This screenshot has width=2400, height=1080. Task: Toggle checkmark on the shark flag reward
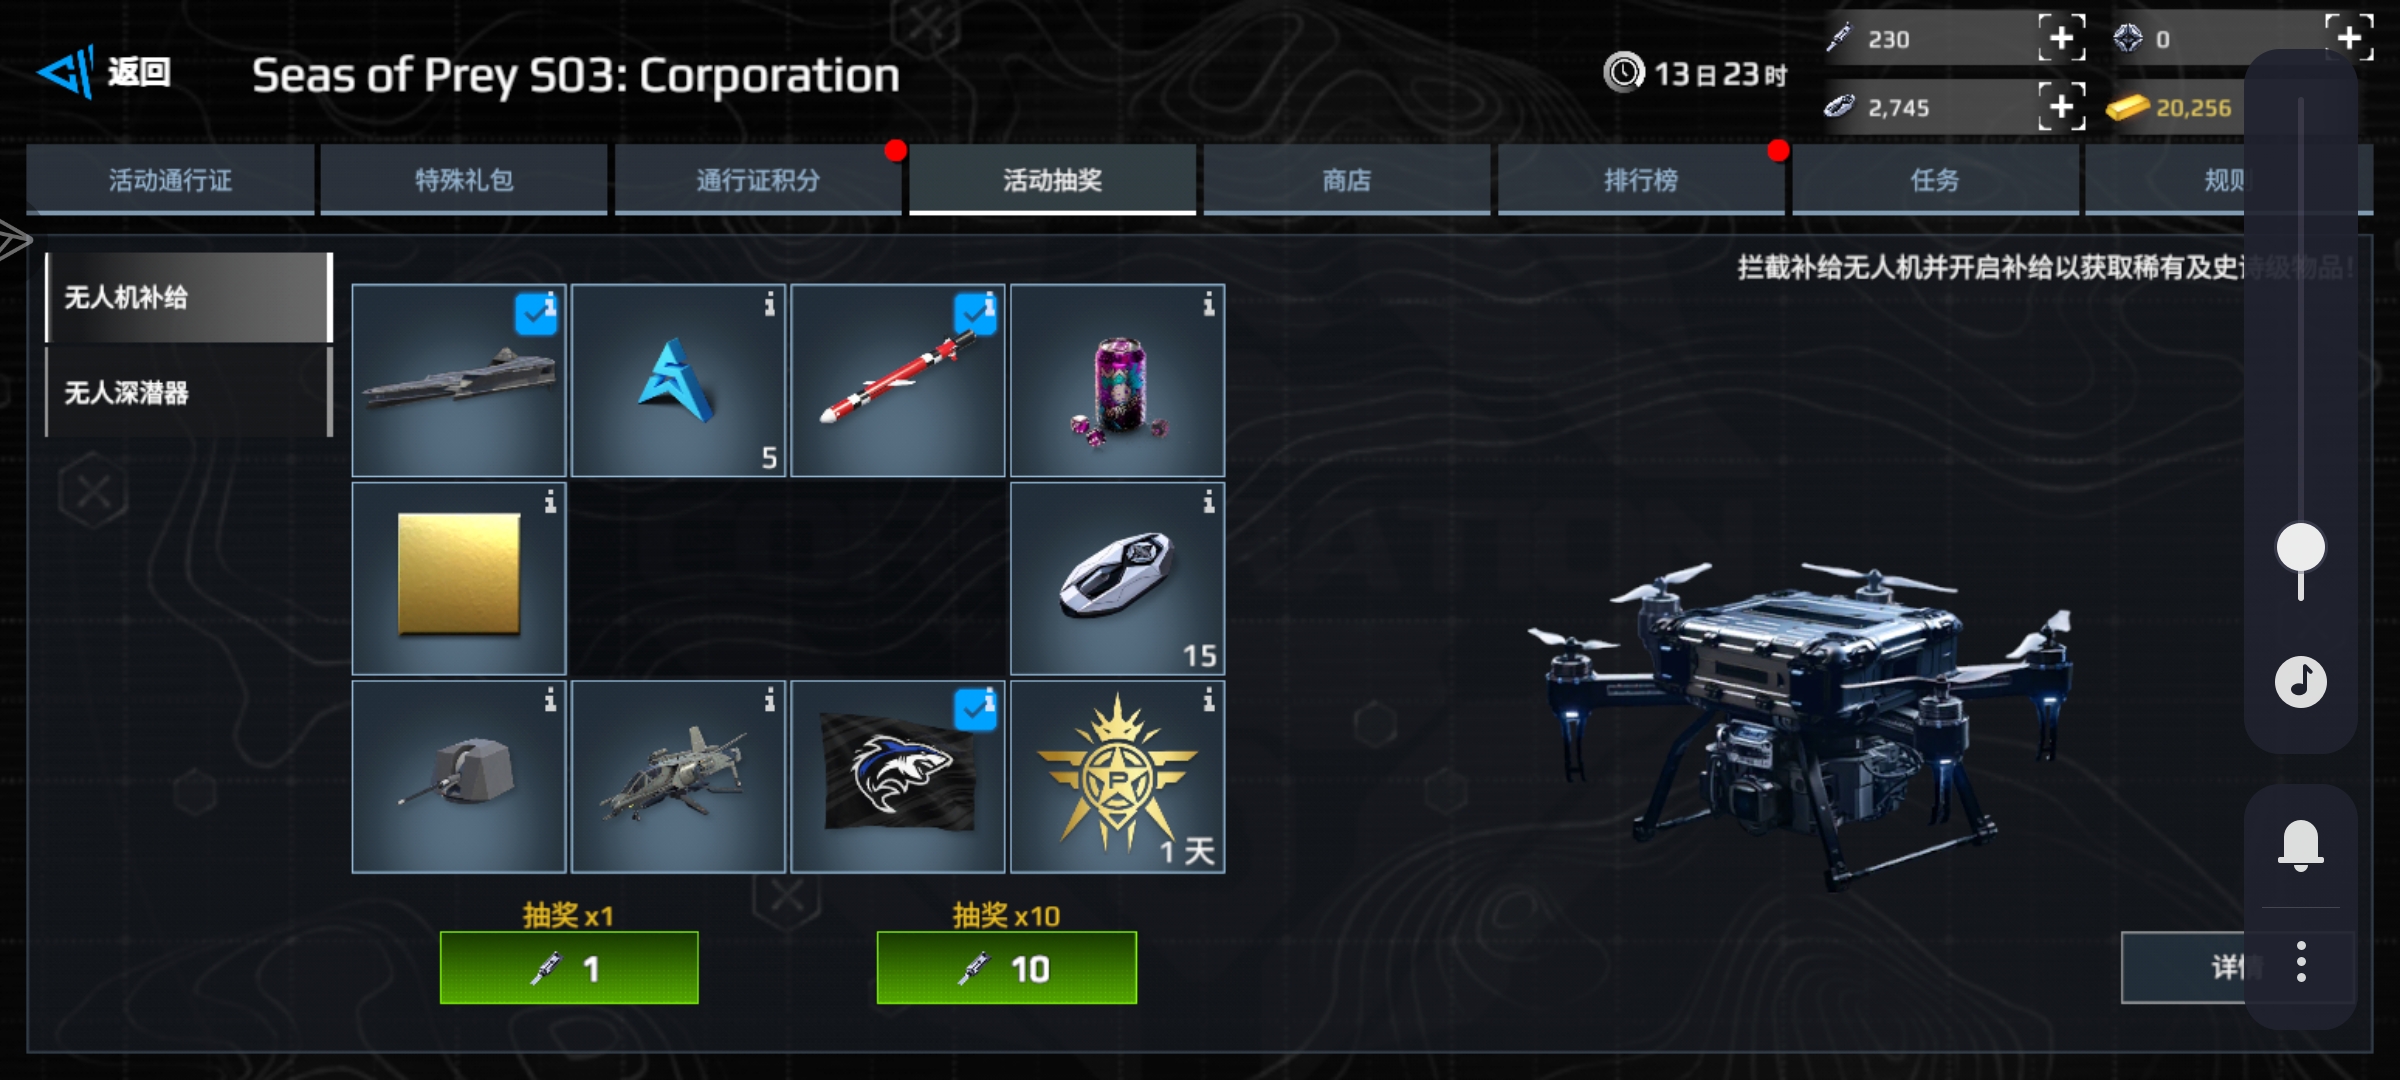point(975,710)
